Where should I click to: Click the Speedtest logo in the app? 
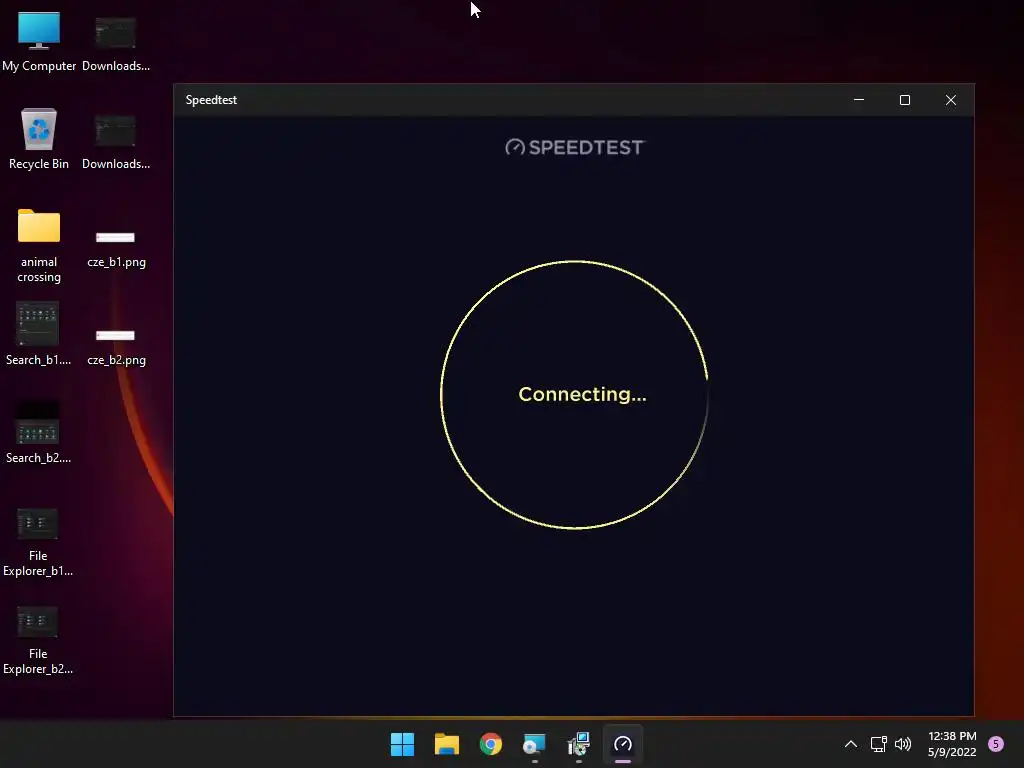coord(575,147)
